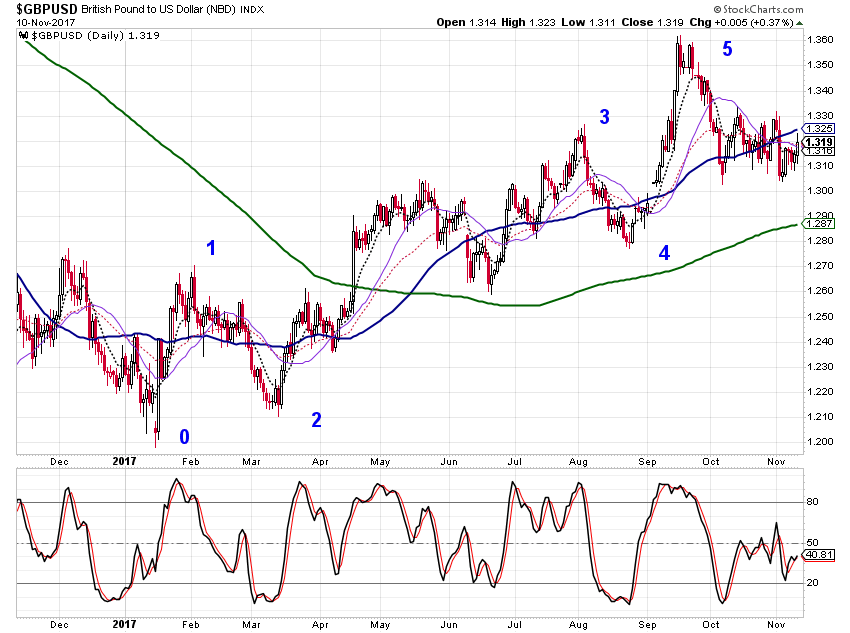Click the 1.360 label on the price scale
This screenshot has height=633, width=850.
[x=820, y=40]
